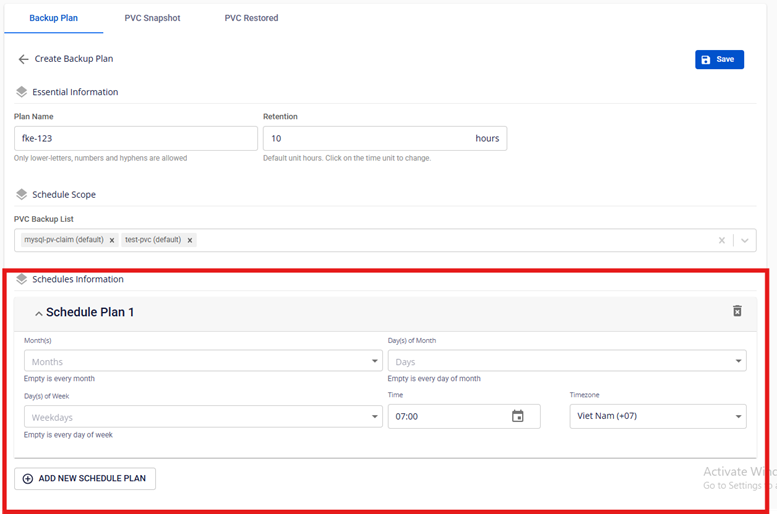The image size is (777, 514).
Task: Remove test-pvc chip from PVC list
Action: click(x=190, y=240)
